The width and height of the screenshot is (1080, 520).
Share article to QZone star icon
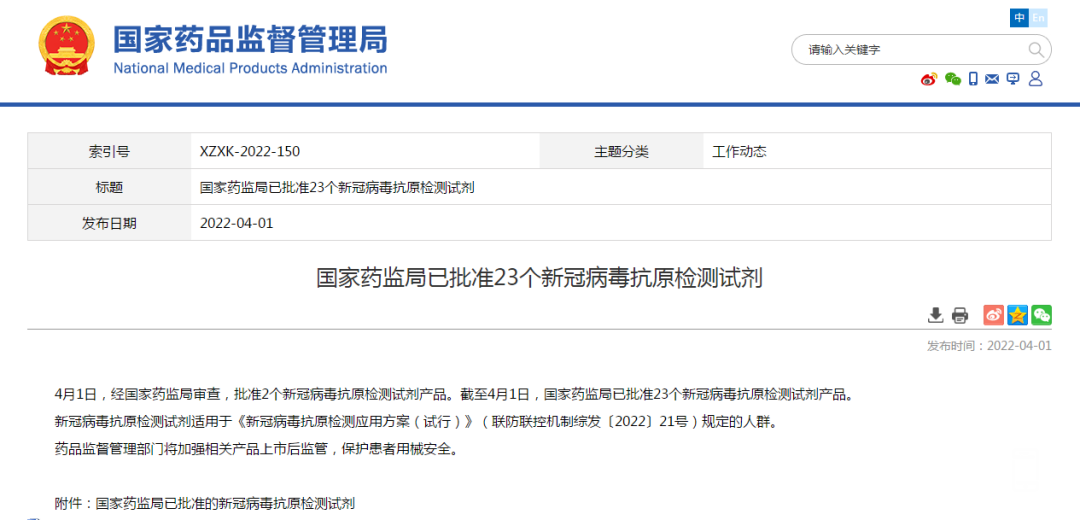(1017, 315)
